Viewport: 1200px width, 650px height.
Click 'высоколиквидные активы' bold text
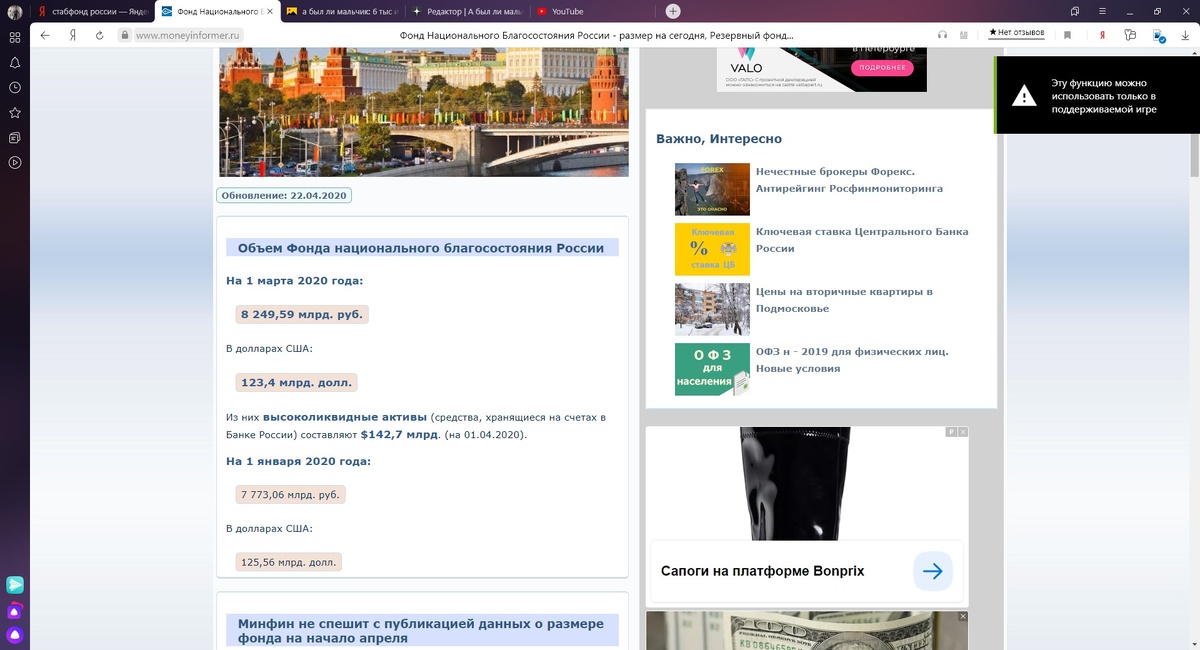[345, 417]
